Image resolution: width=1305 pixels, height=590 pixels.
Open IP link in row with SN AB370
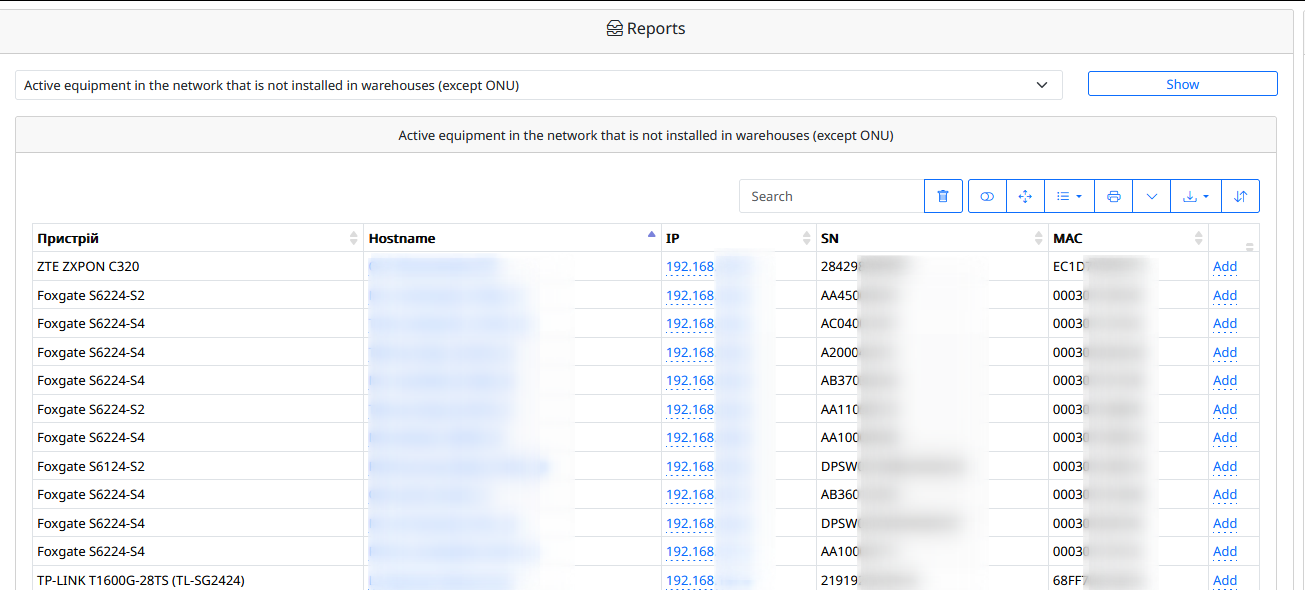tap(707, 381)
